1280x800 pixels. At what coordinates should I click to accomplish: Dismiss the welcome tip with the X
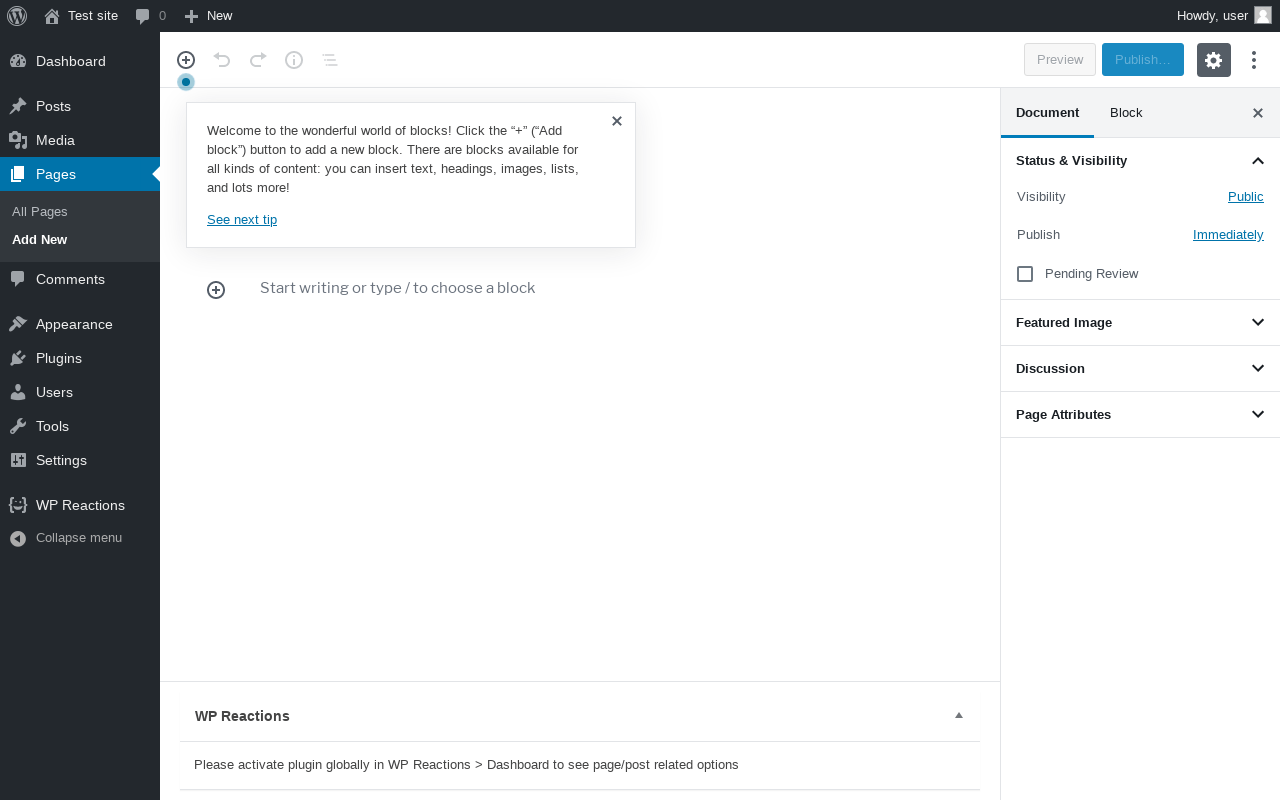(x=617, y=121)
